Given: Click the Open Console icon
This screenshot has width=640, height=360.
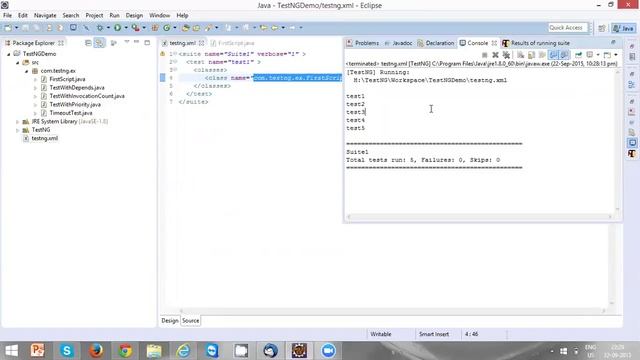Looking at the screenshot, I should click(x=607, y=55).
